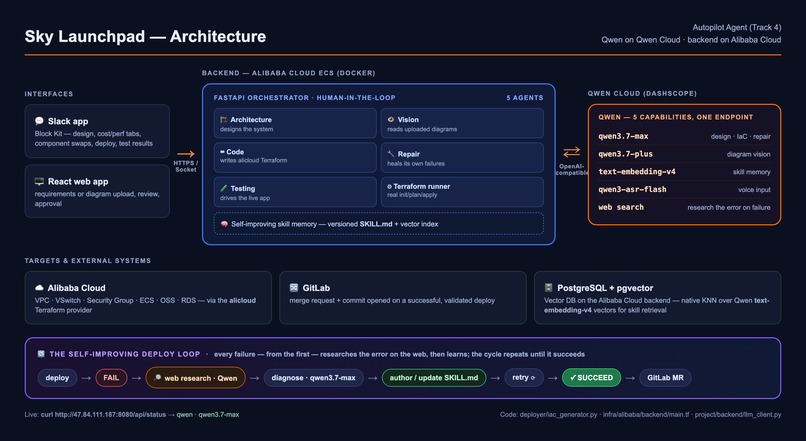Click the orange two-way arrows above OpenAI-compatible
This screenshot has width=806, height=441.
point(571,152)
